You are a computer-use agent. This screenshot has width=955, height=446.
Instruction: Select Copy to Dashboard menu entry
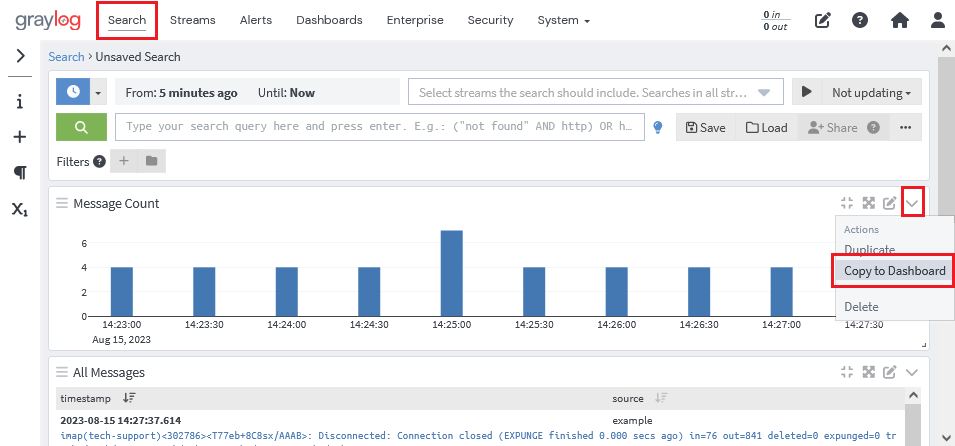click(x=895, y=271)
